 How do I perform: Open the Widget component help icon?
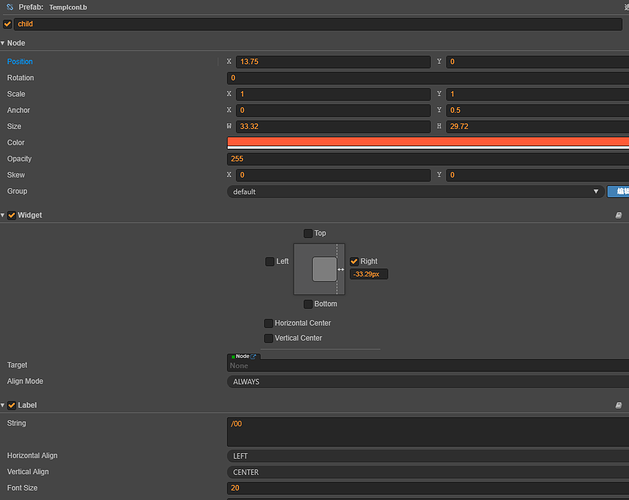coord(619,215)
